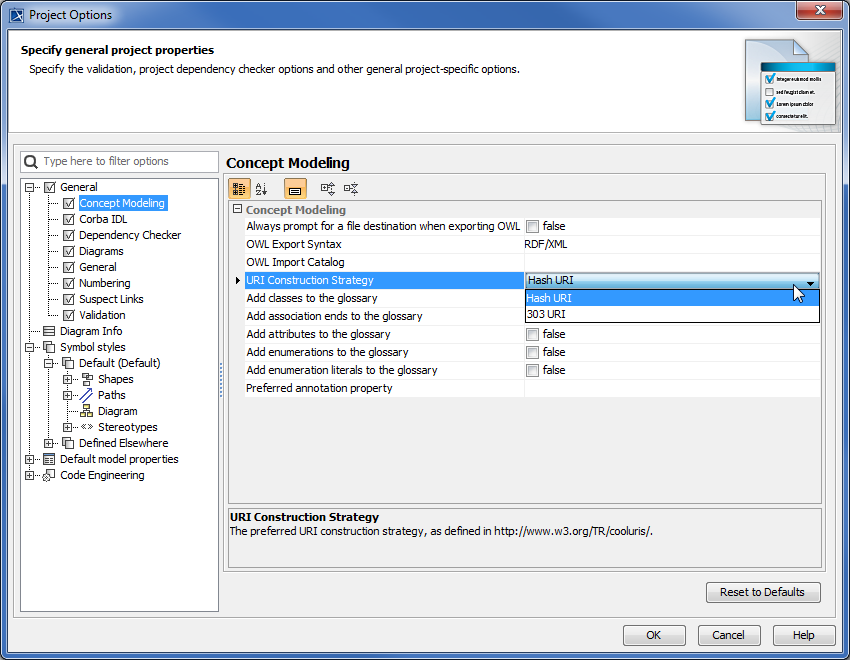This screenshot has width=850, height=660.
Task: Click the Default (Default) style icon
Action: coord(68,363)
